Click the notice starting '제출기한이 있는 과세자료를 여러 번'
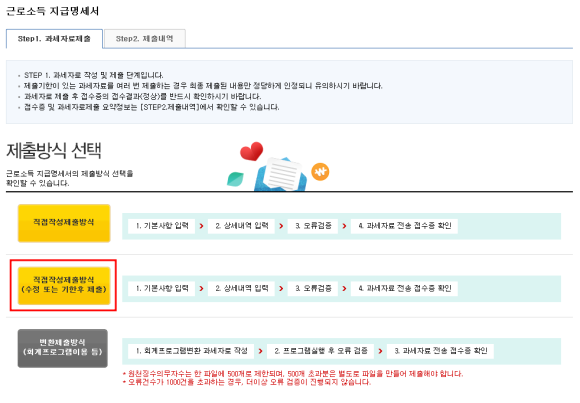Image resolution: width=580 pixels, height=403 pixels. [203, 86]
